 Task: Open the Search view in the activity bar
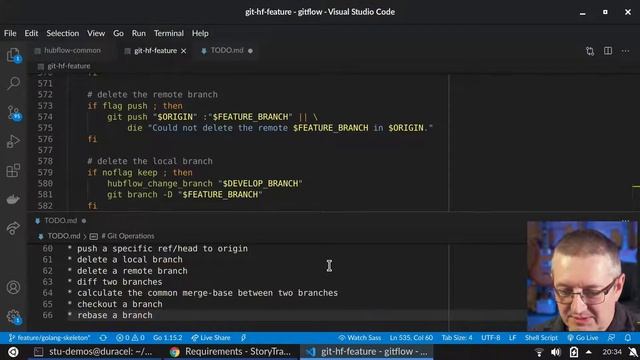tap(13, 83)
